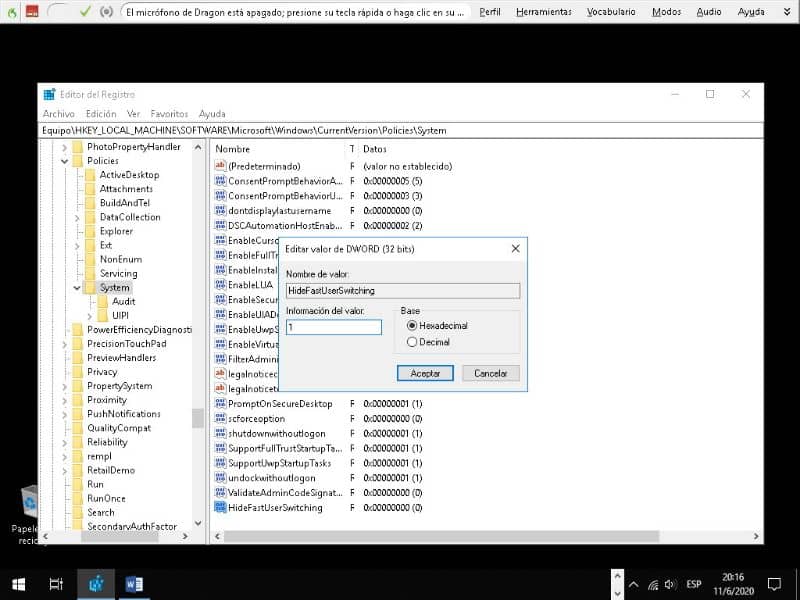Click the (Predeterminado) string value icon
The width and height of the screenshot is (800, 600).
[x=220, y=165]
